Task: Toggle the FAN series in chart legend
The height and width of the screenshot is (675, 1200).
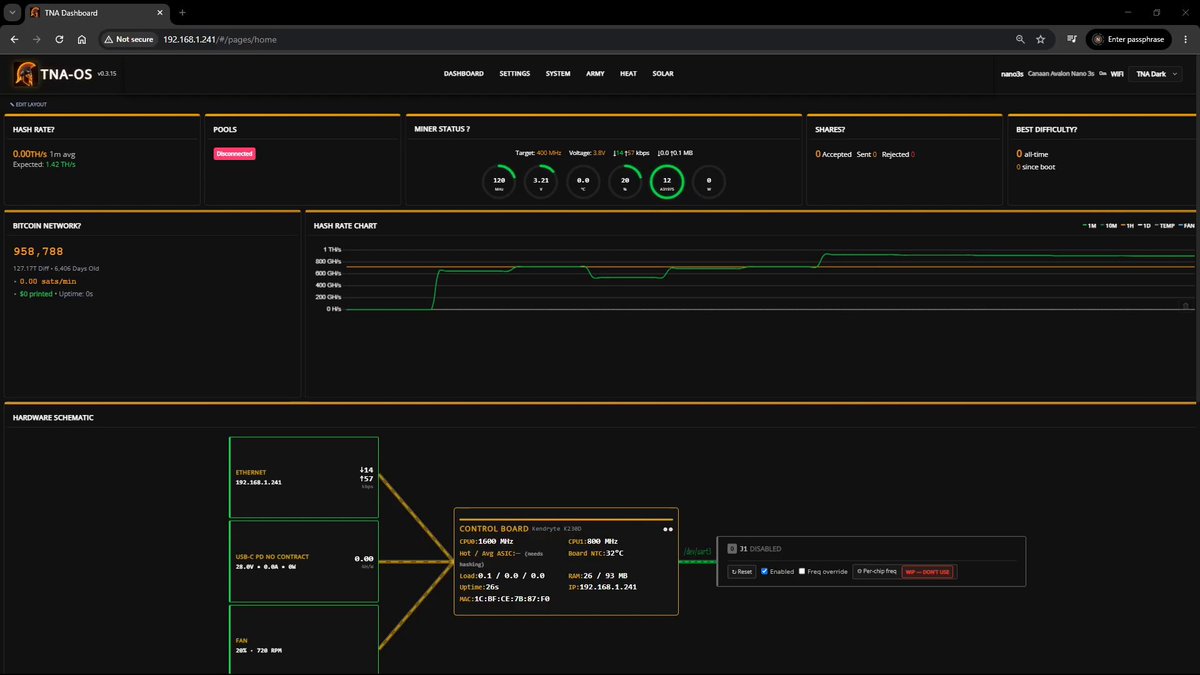Action: pyautogui.click(x=1187, y=226)
